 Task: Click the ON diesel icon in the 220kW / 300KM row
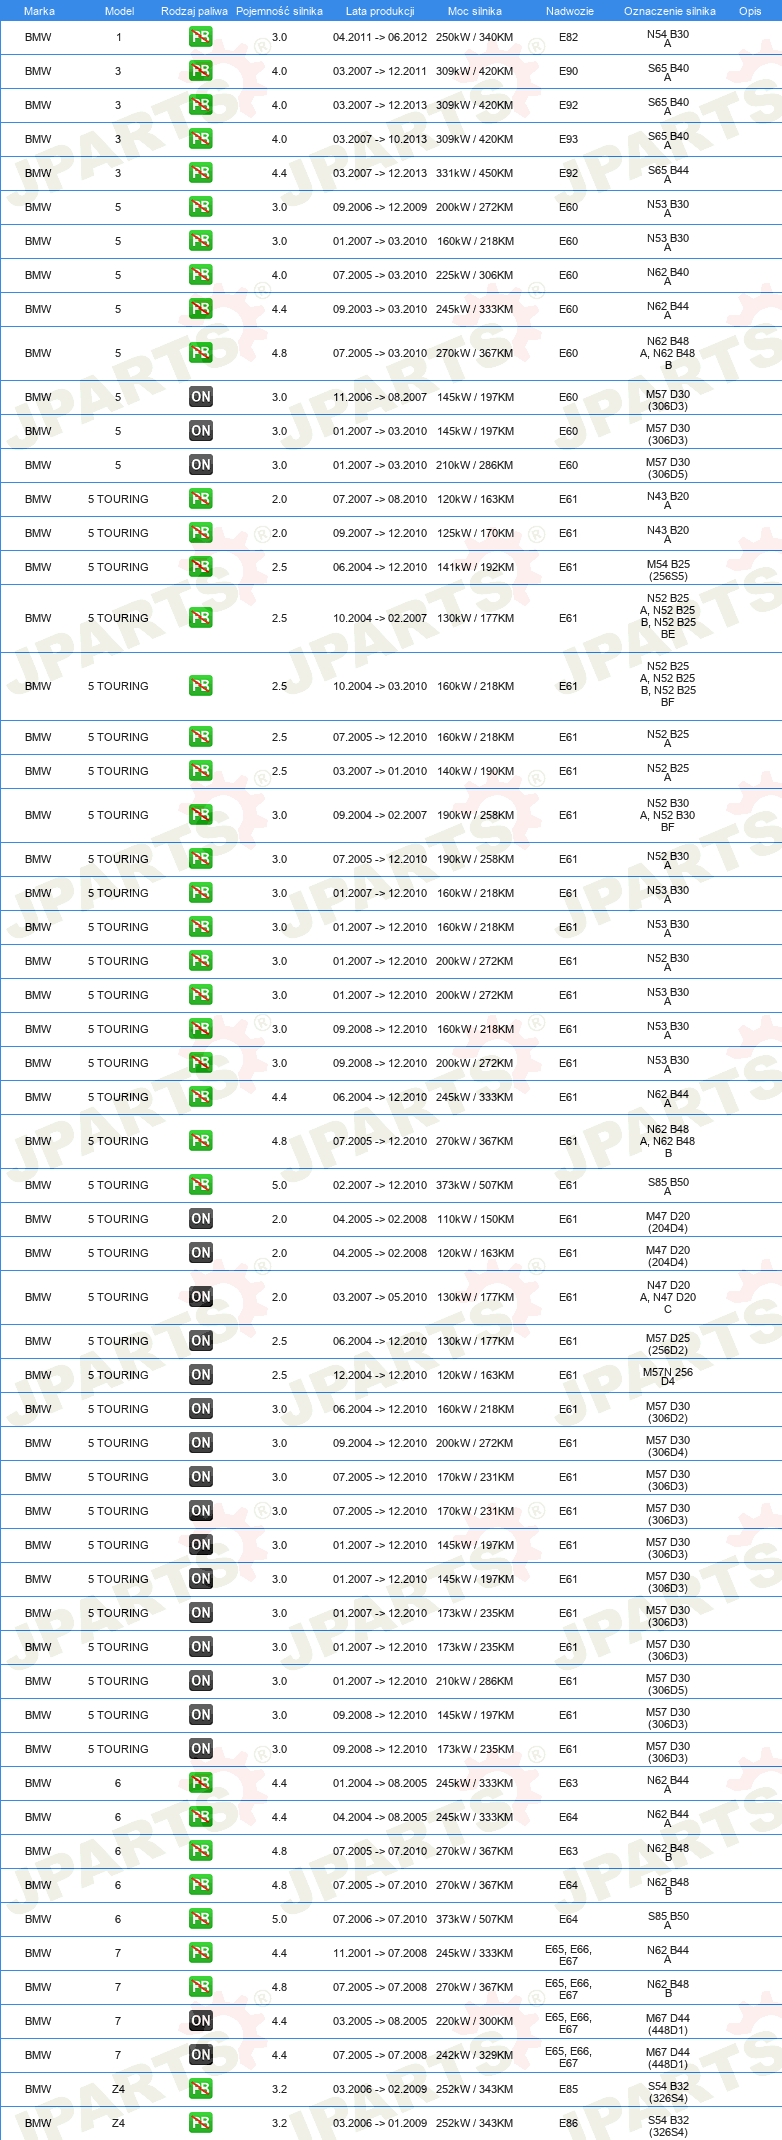(200, 2021)
